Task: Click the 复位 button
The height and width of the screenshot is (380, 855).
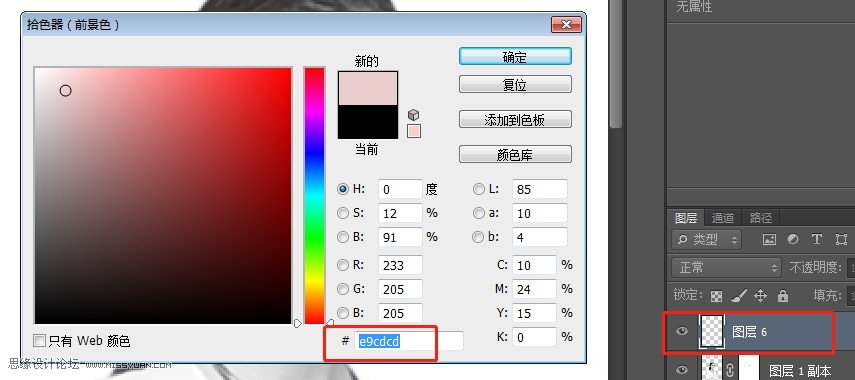Action: 515,85
